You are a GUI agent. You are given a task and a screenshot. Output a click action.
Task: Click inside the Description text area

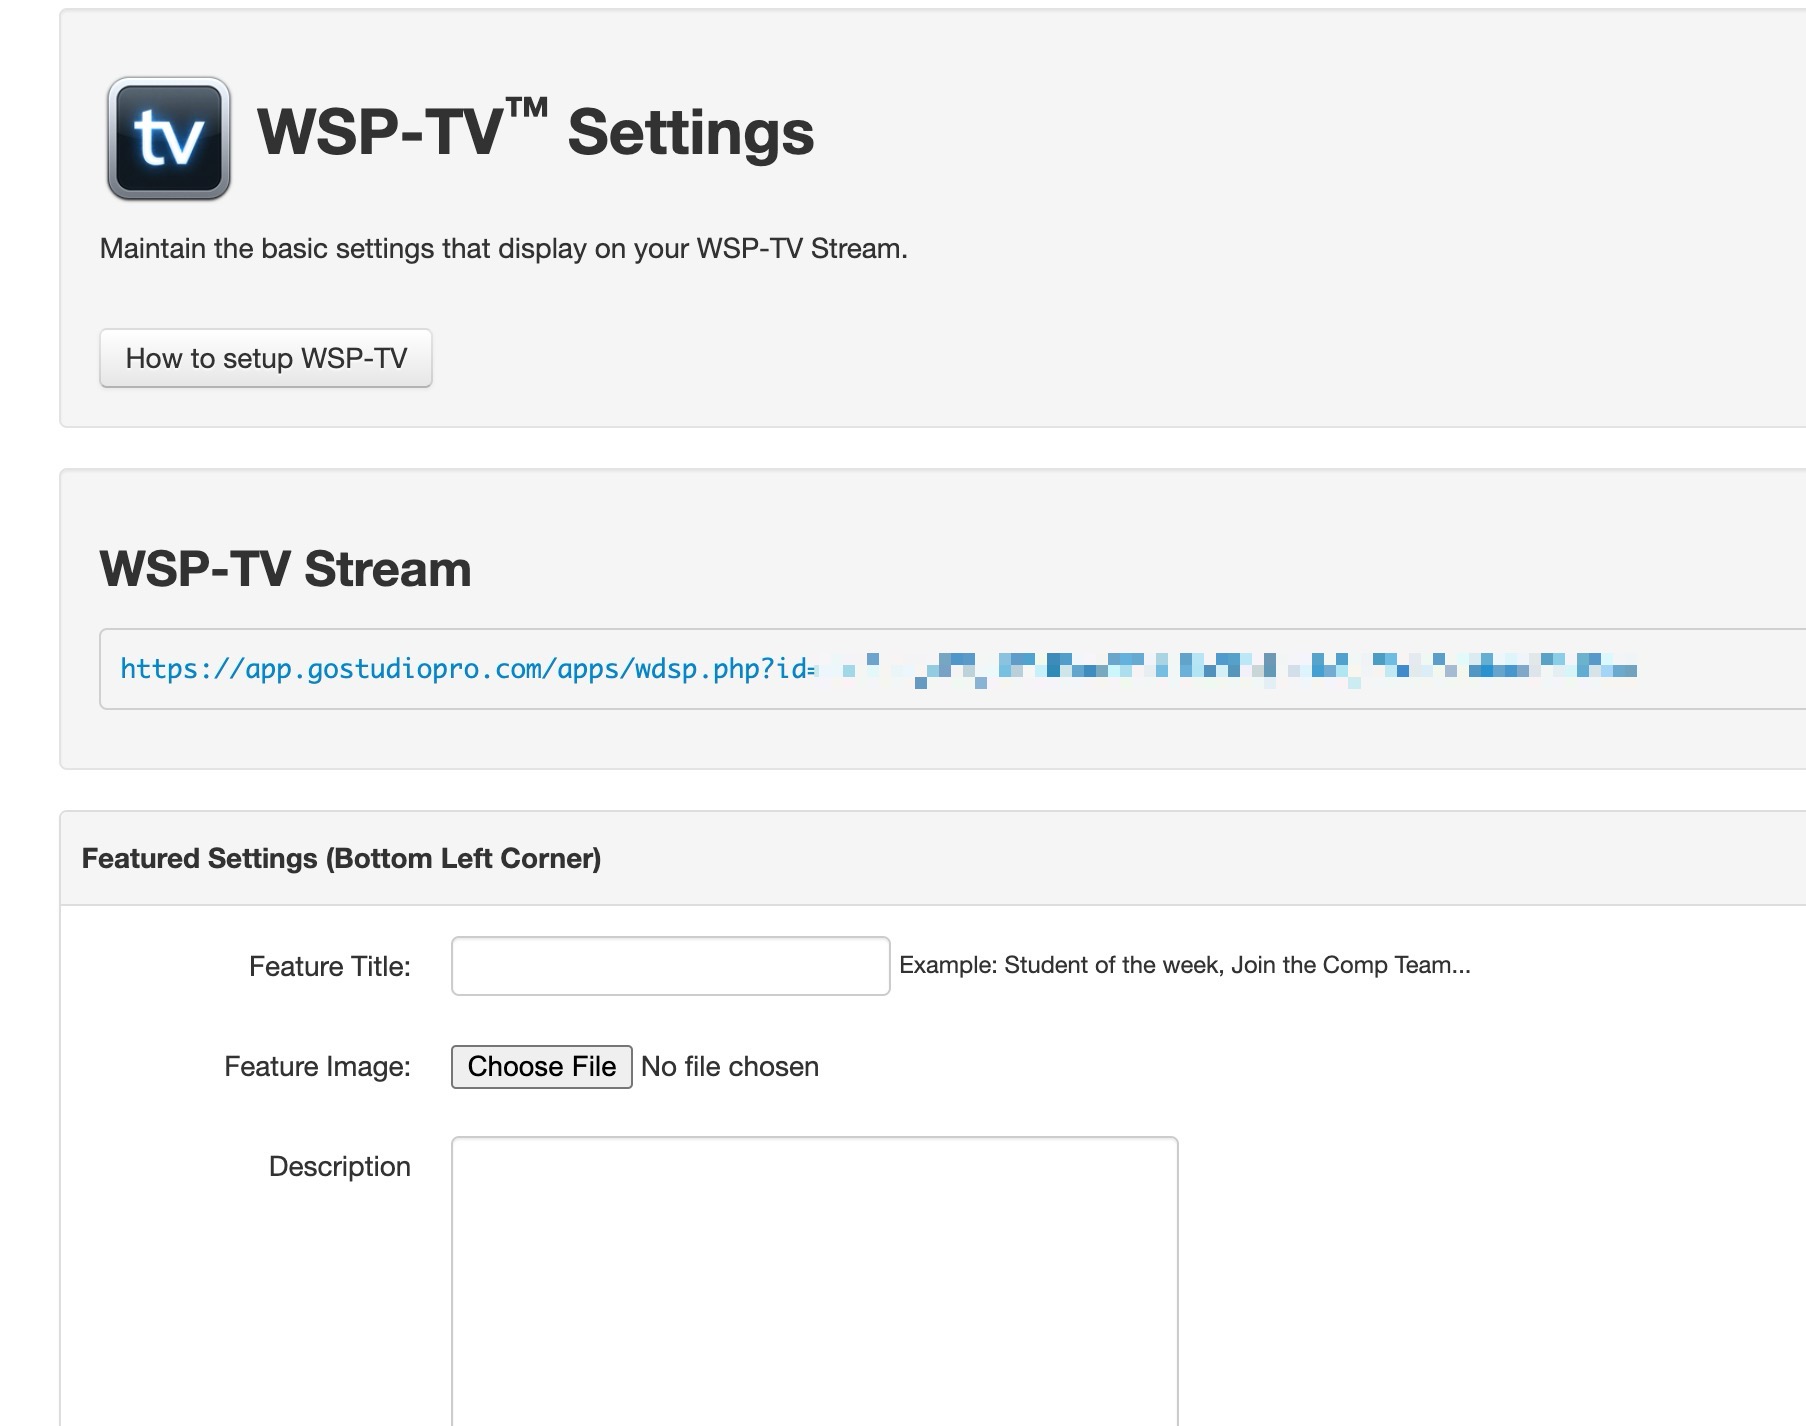point(815,1281)
